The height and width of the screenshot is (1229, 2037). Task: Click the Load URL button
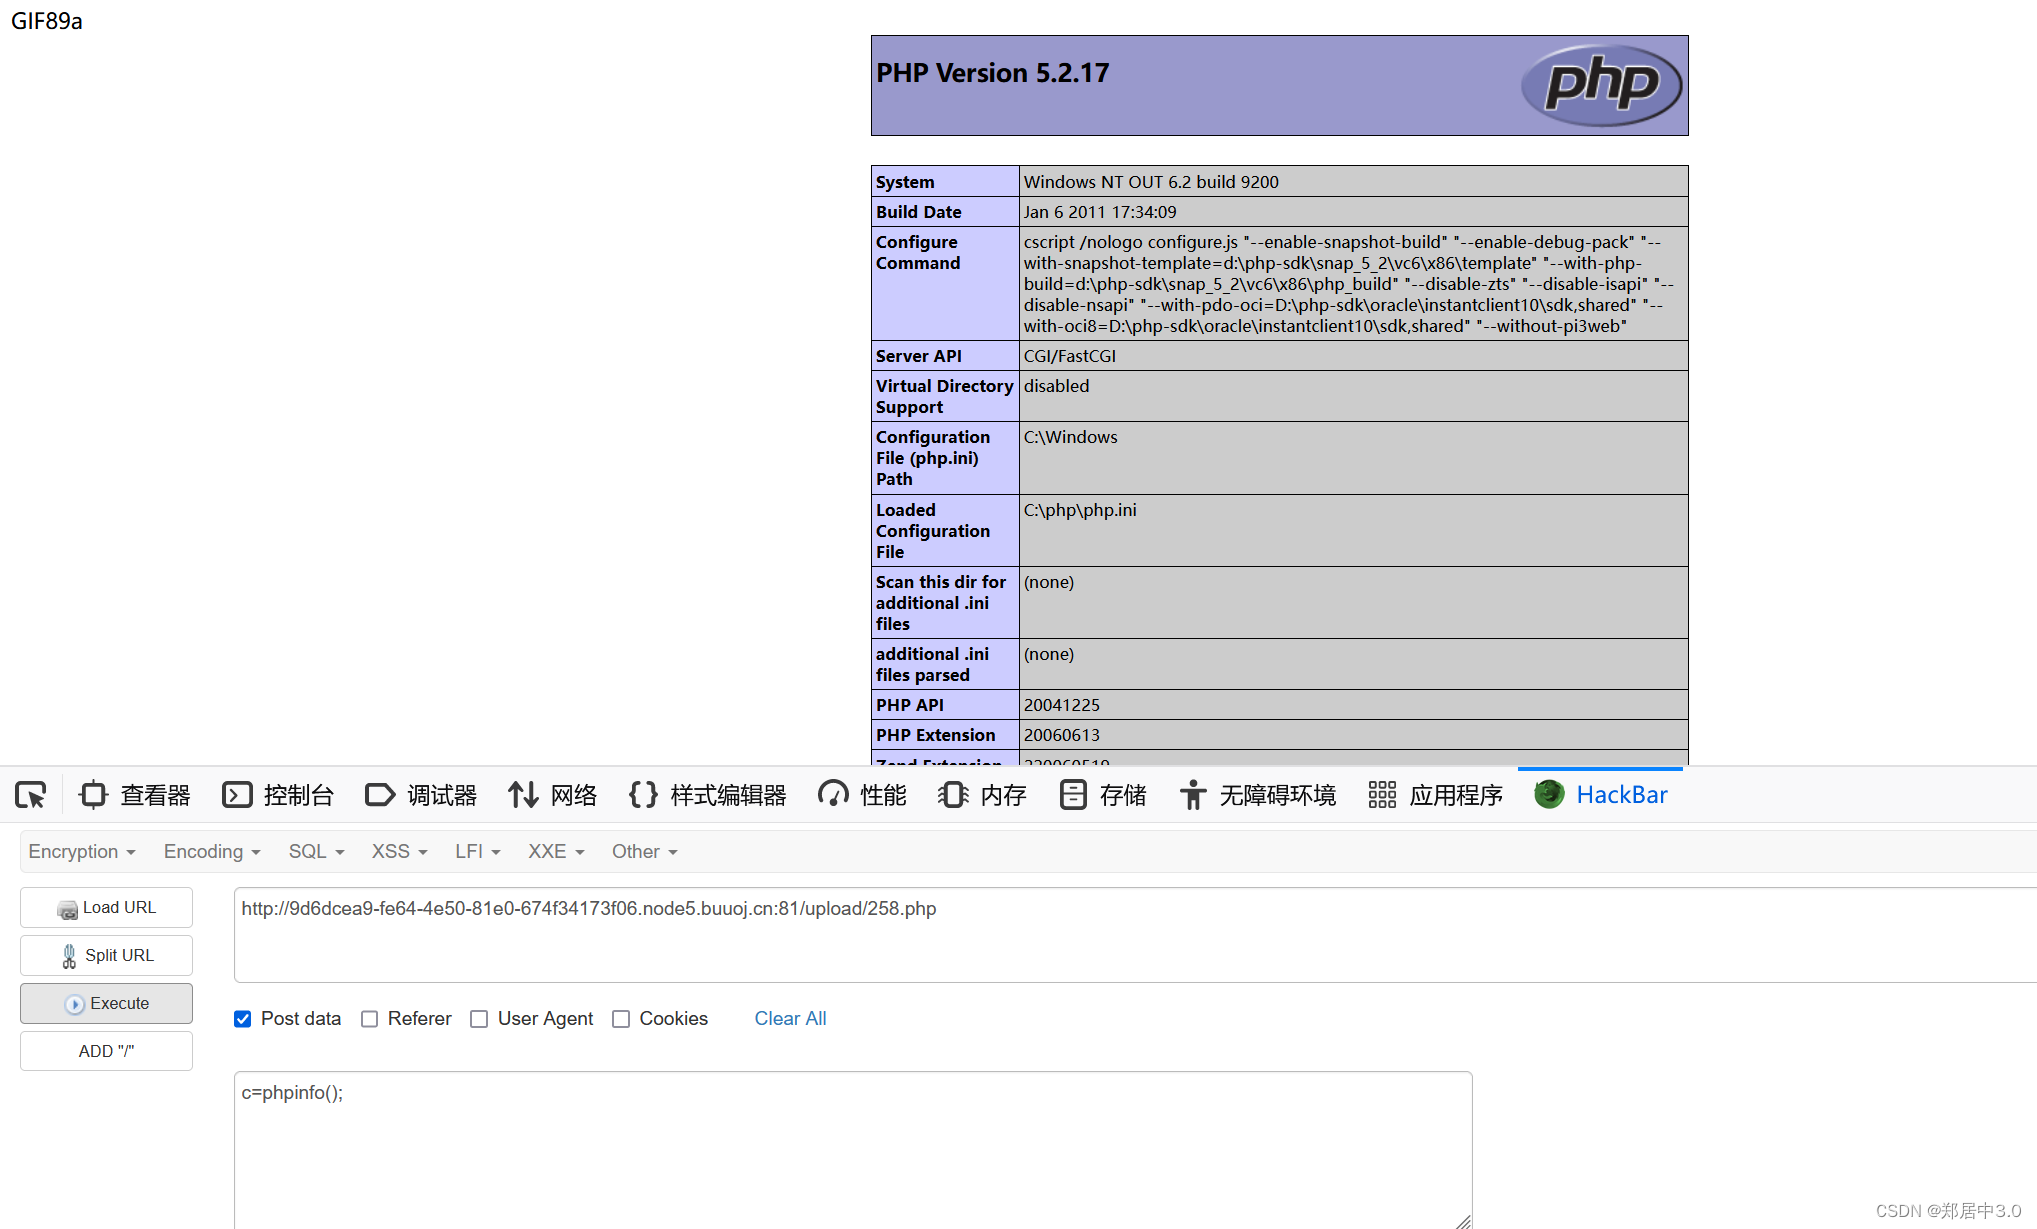click(106, 907)
